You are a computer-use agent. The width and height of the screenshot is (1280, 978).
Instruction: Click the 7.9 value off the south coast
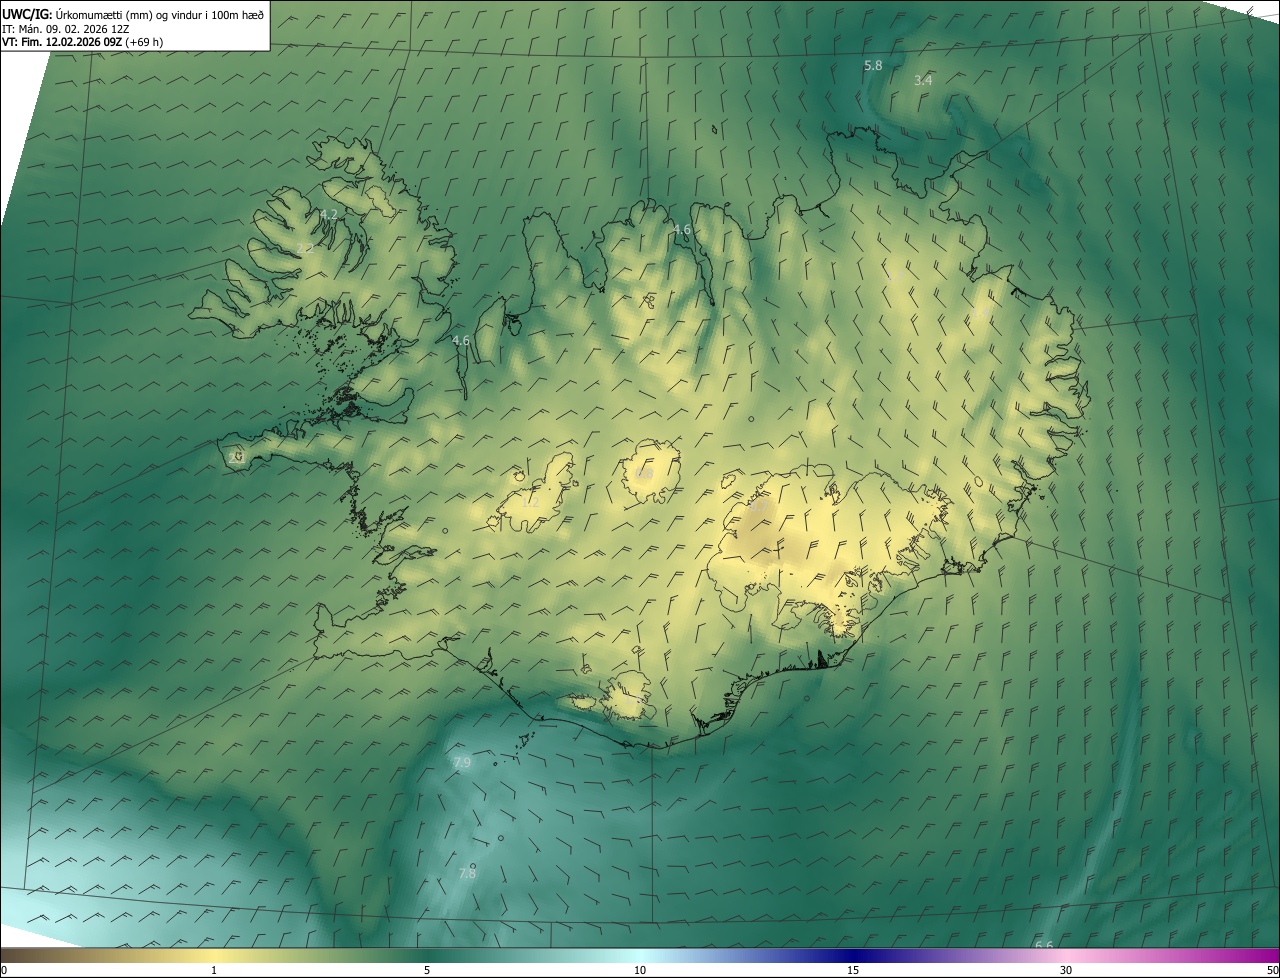pos(461,763)
